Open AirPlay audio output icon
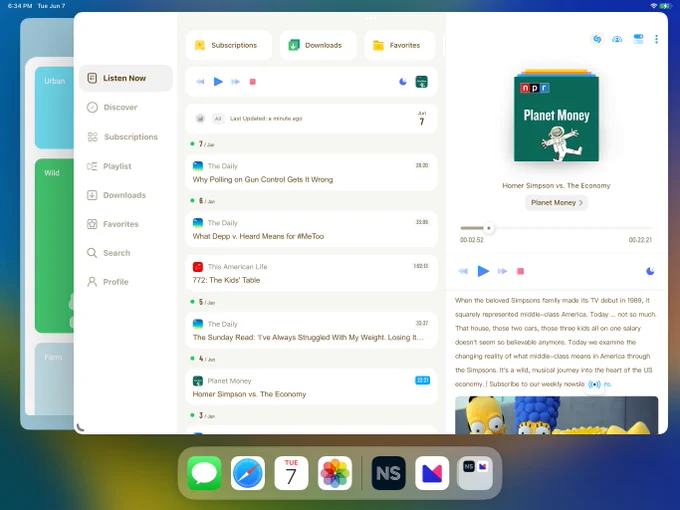 pos(617,39)
